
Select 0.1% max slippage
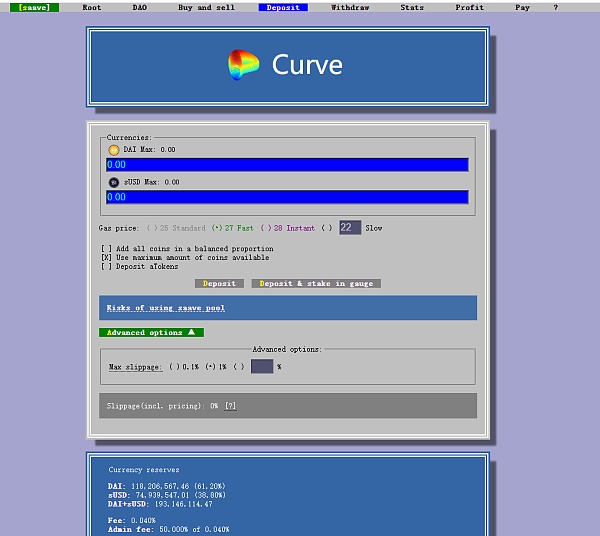click(x=184, y=367)
